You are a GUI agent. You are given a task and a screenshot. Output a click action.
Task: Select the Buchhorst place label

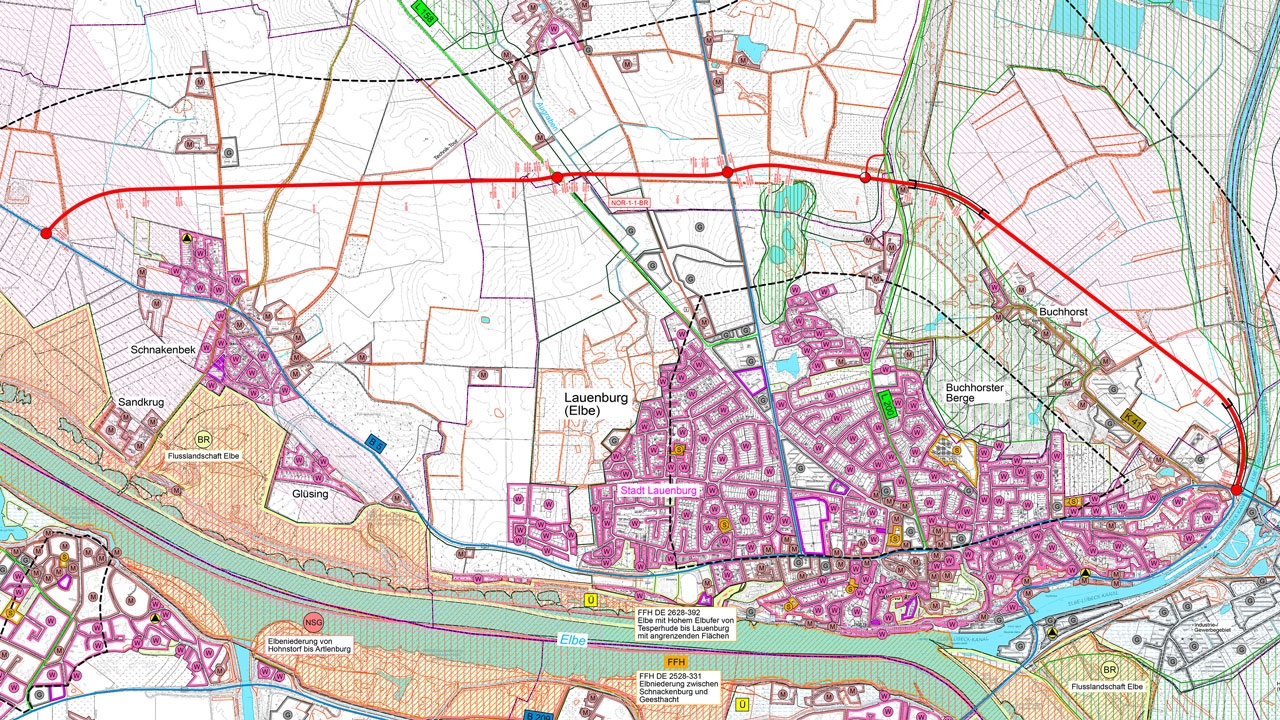click(1064, 310)
